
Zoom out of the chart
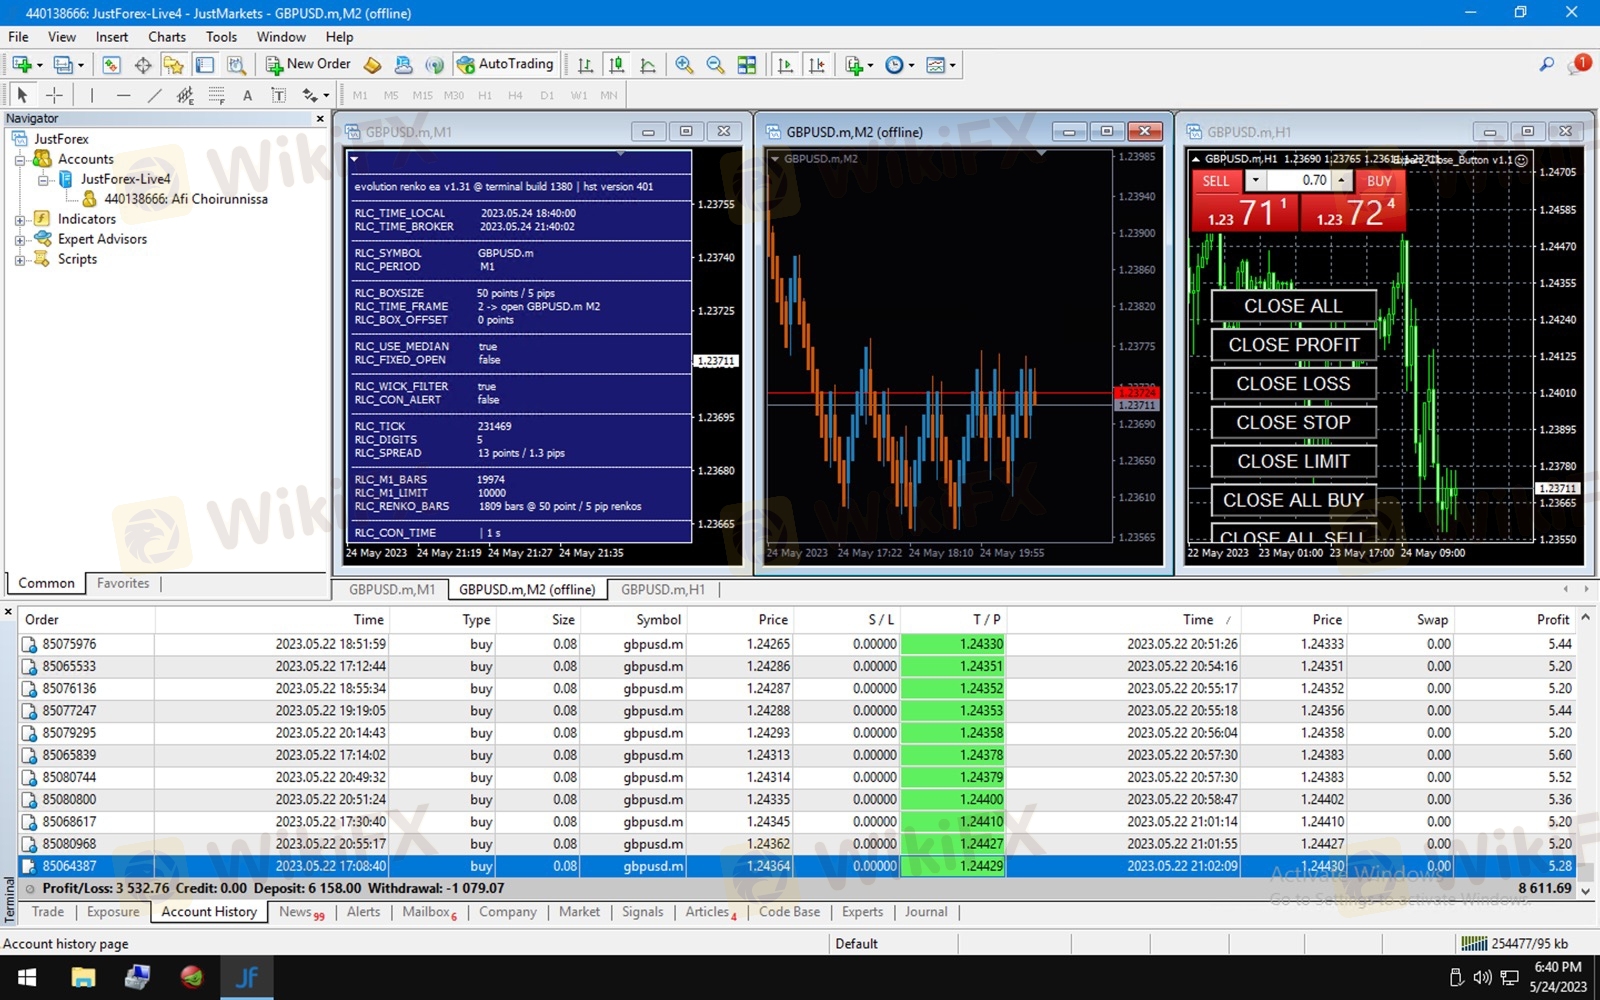click(x=715, y=65)
